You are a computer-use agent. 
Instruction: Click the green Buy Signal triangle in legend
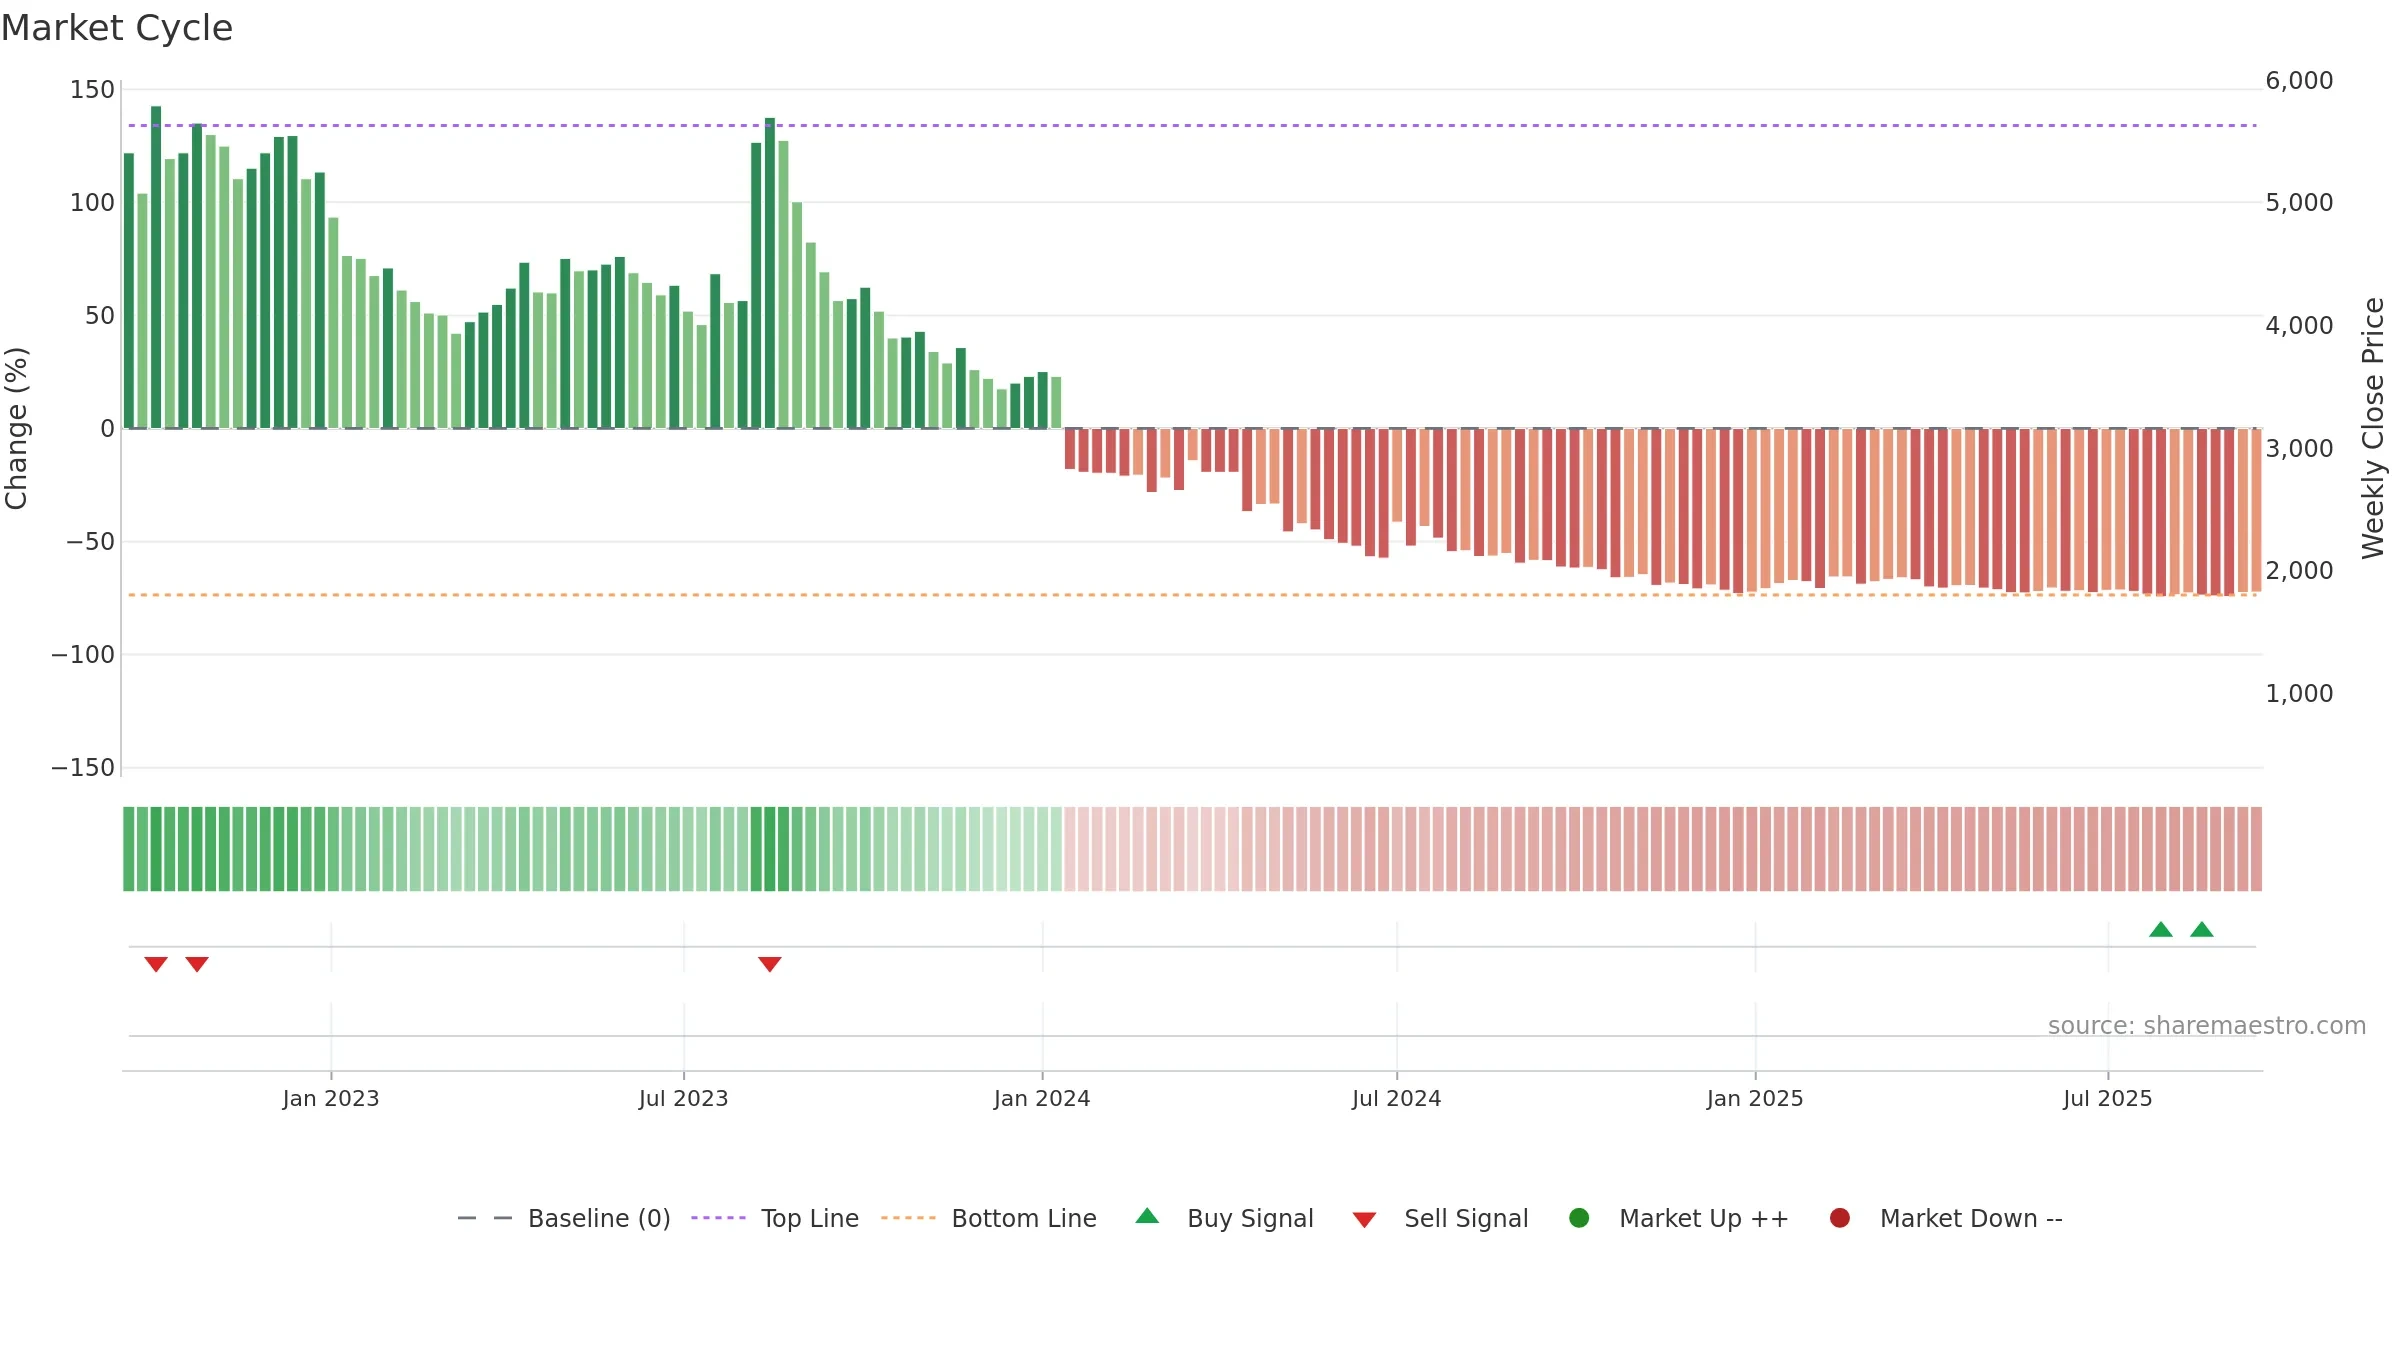[1147, 1216]
